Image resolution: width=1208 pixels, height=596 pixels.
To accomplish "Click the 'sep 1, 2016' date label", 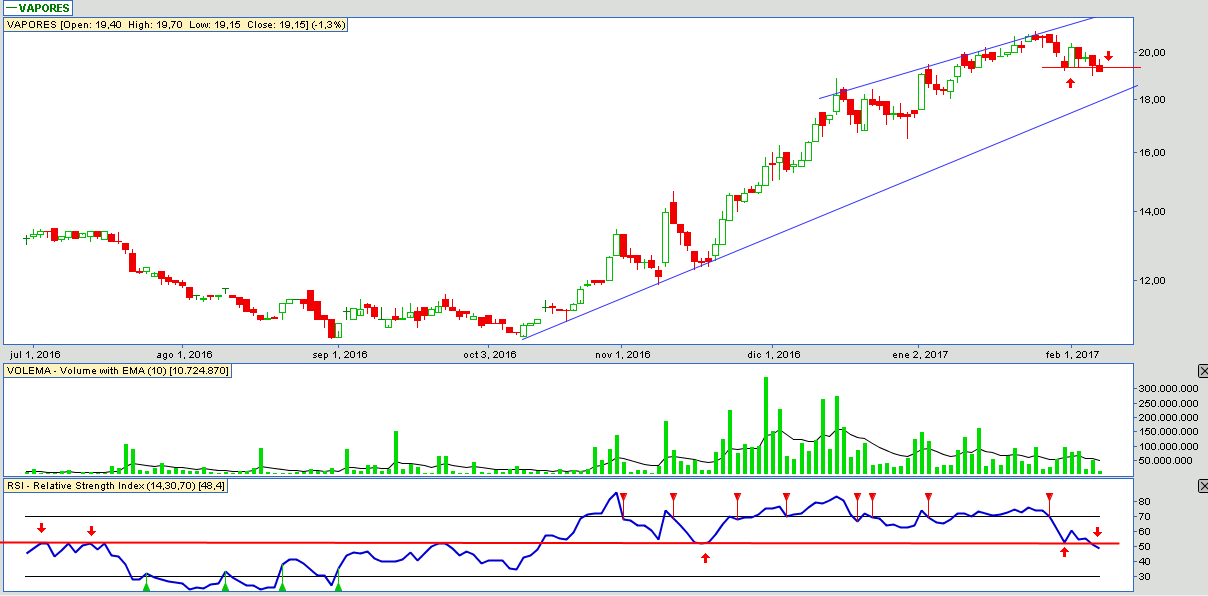I will pyautogui.click(x=341, y=354).
